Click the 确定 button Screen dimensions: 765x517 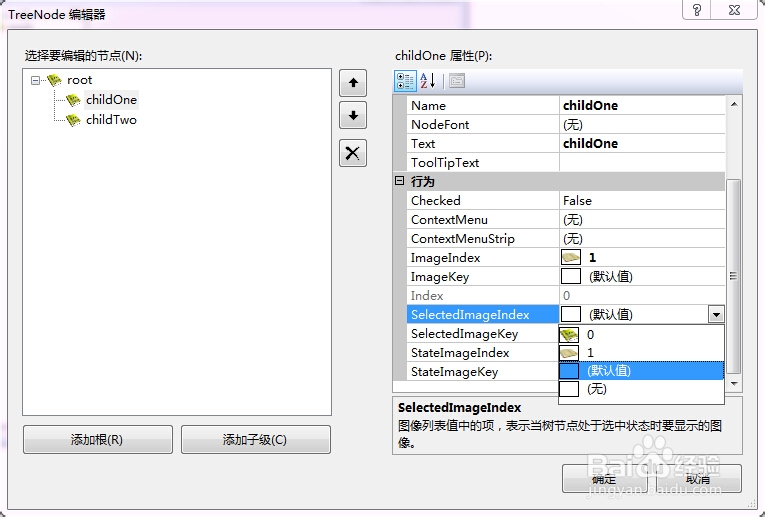coord(604,478)
